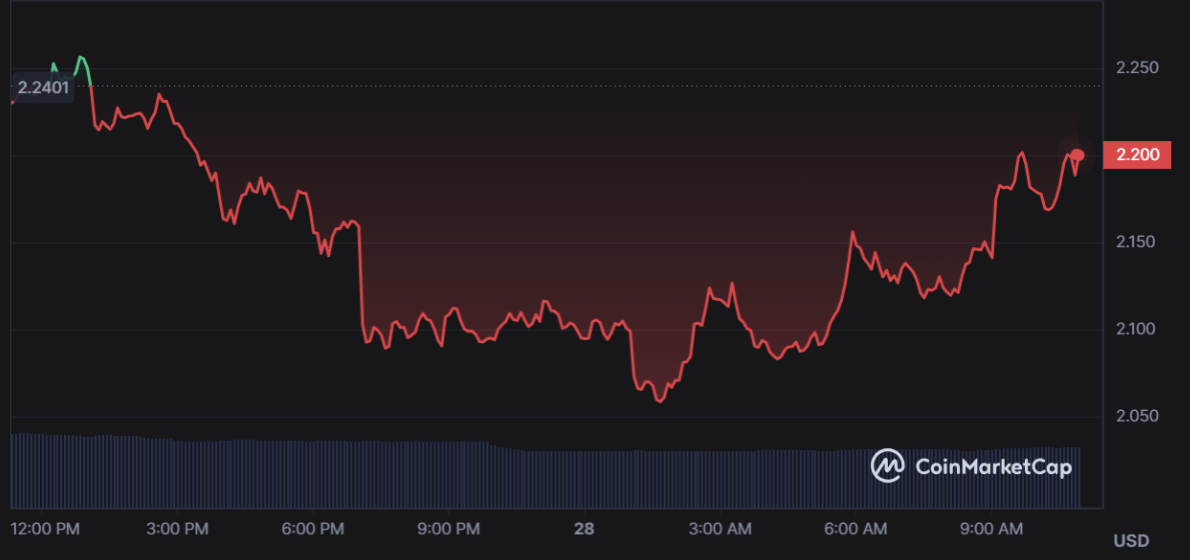Click the 2.250 price axis label
This screenshot has height=560, width=1190.
(x=1138, y=68)
